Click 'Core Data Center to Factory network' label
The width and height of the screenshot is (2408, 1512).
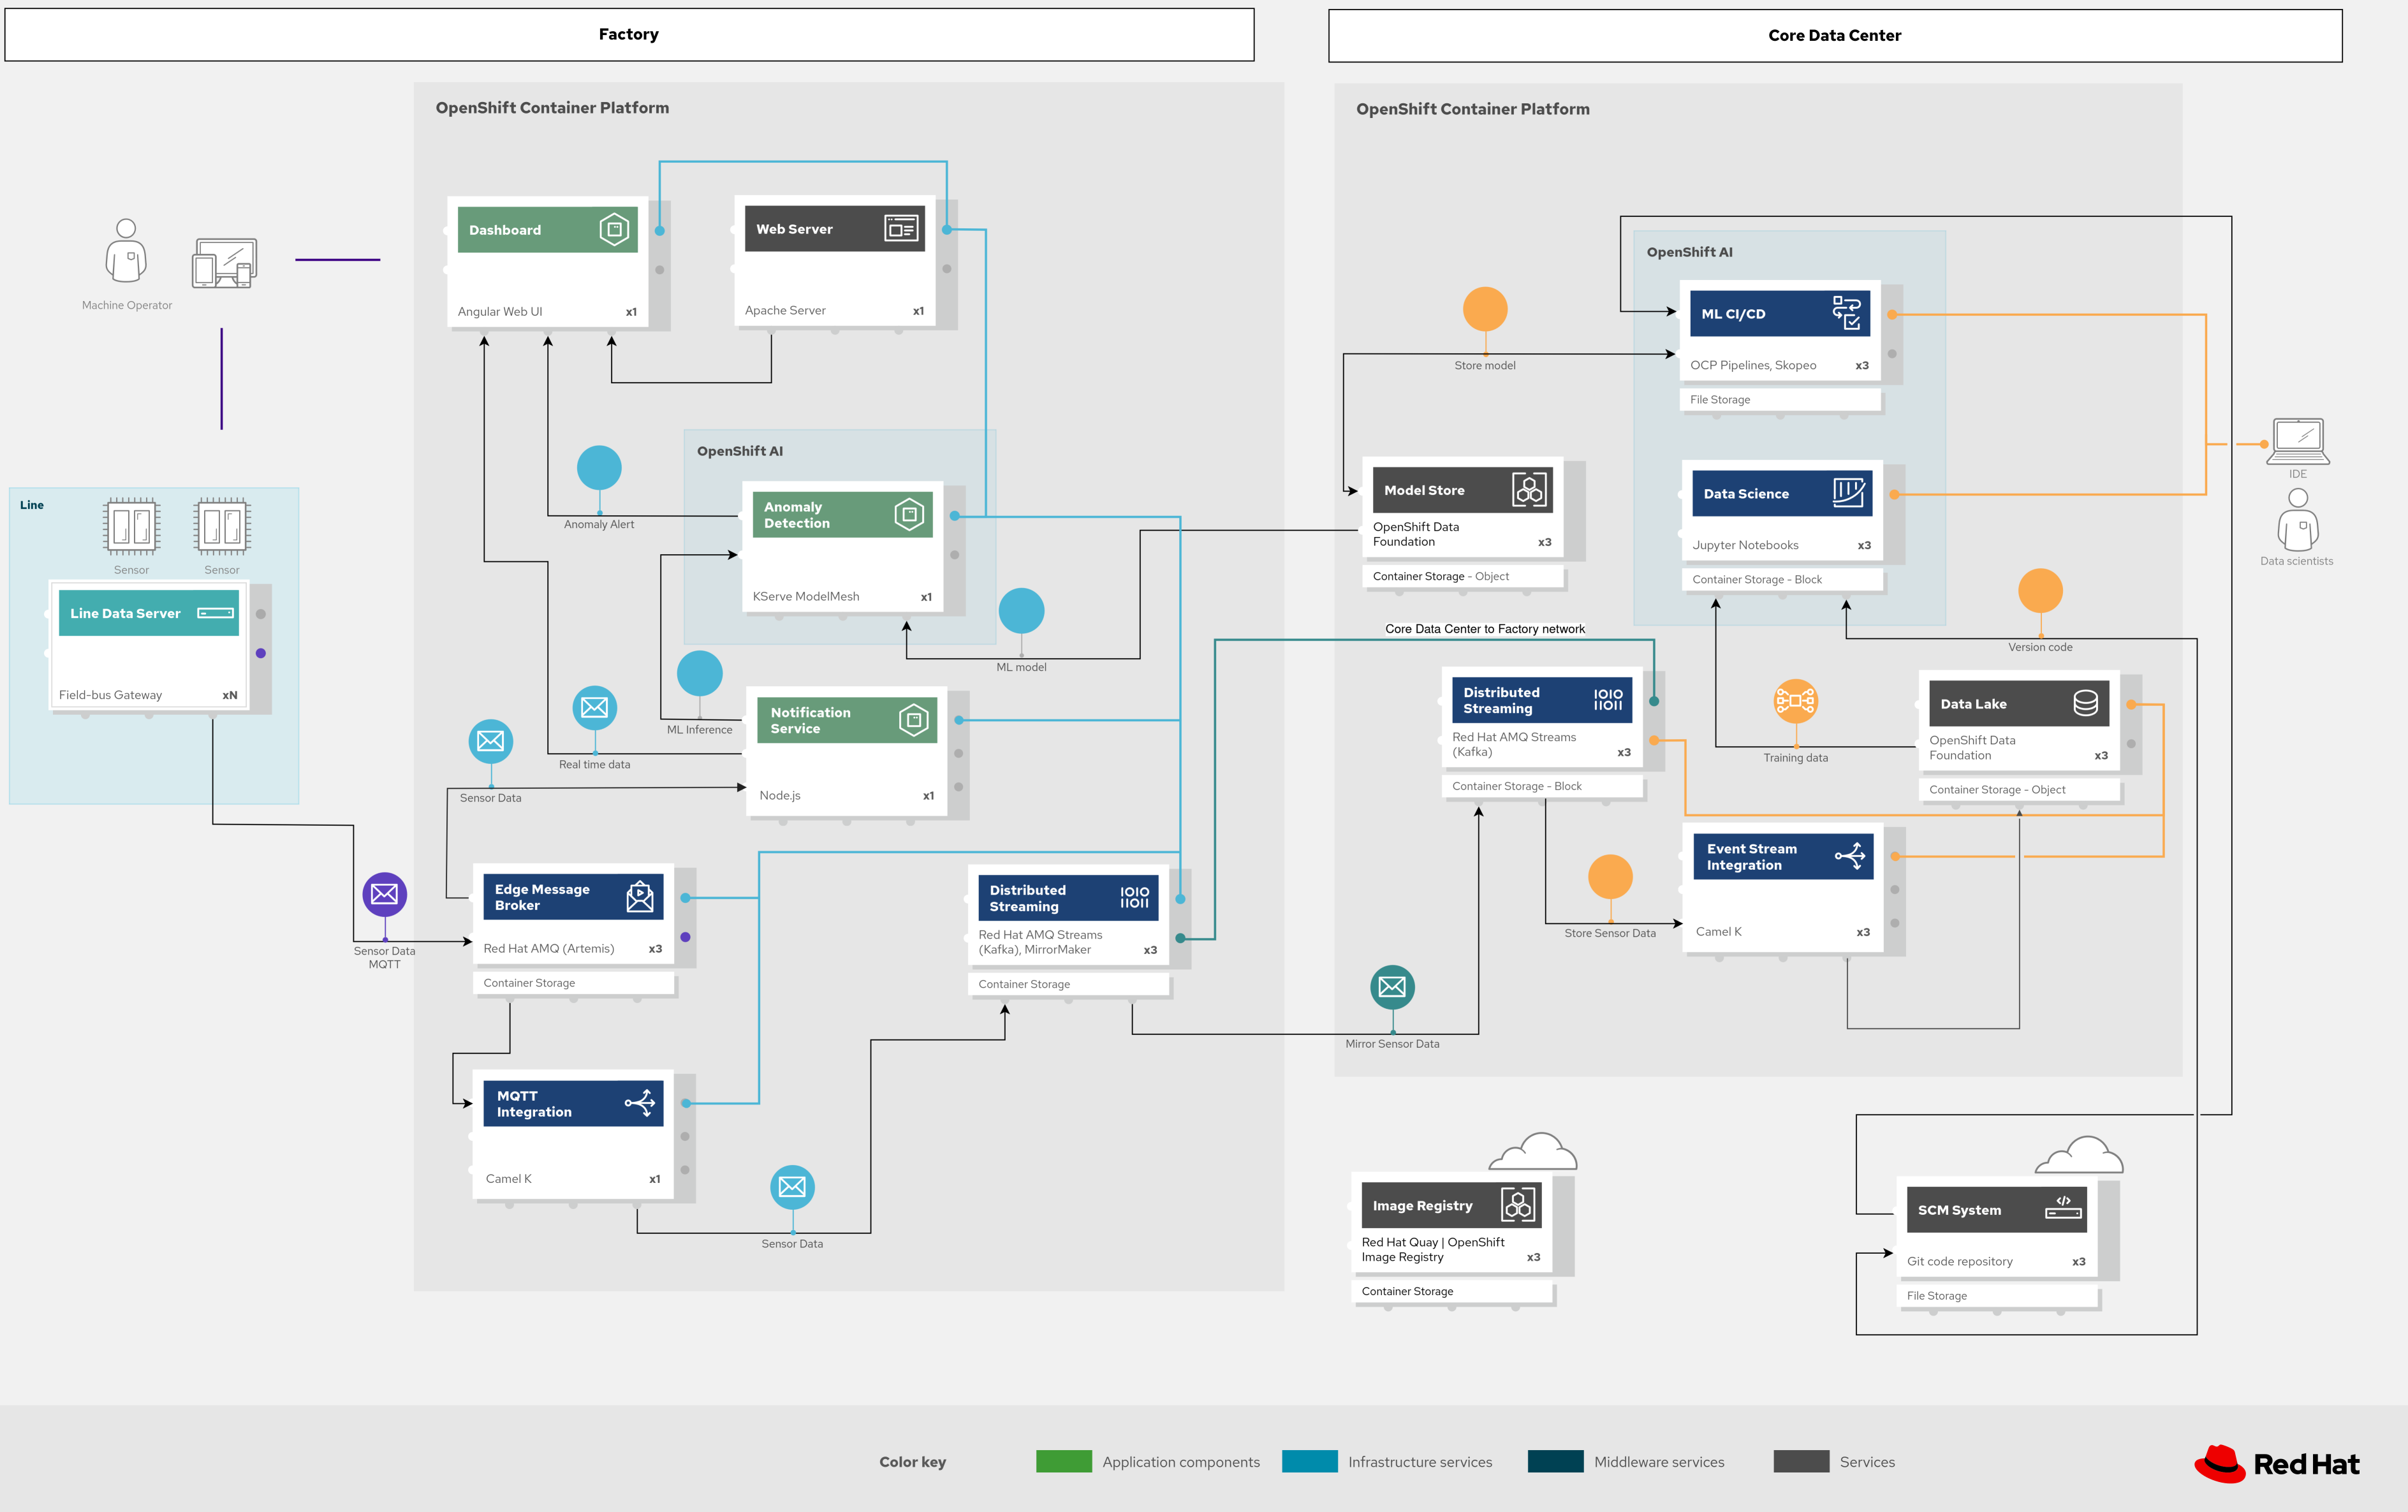[1485, 629]
